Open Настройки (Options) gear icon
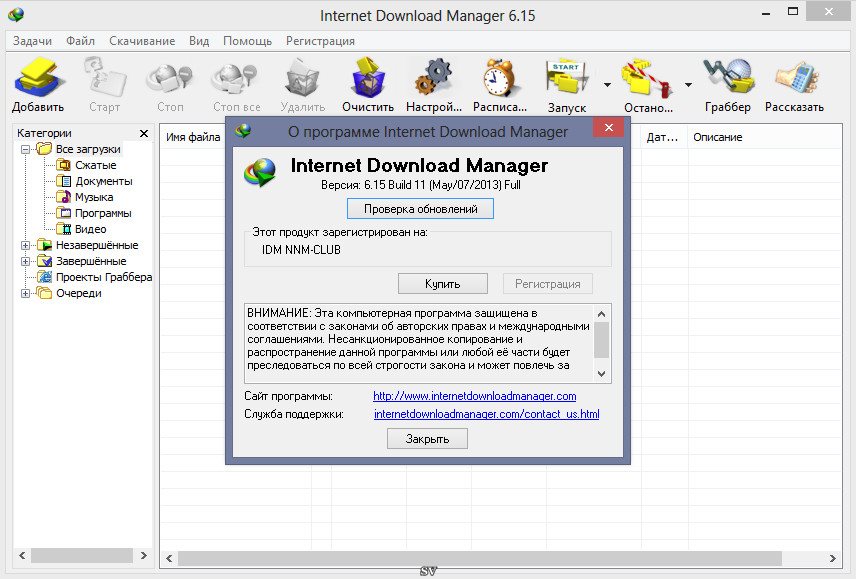This screenshot has height=579, width=856. (x=433, y=79)
